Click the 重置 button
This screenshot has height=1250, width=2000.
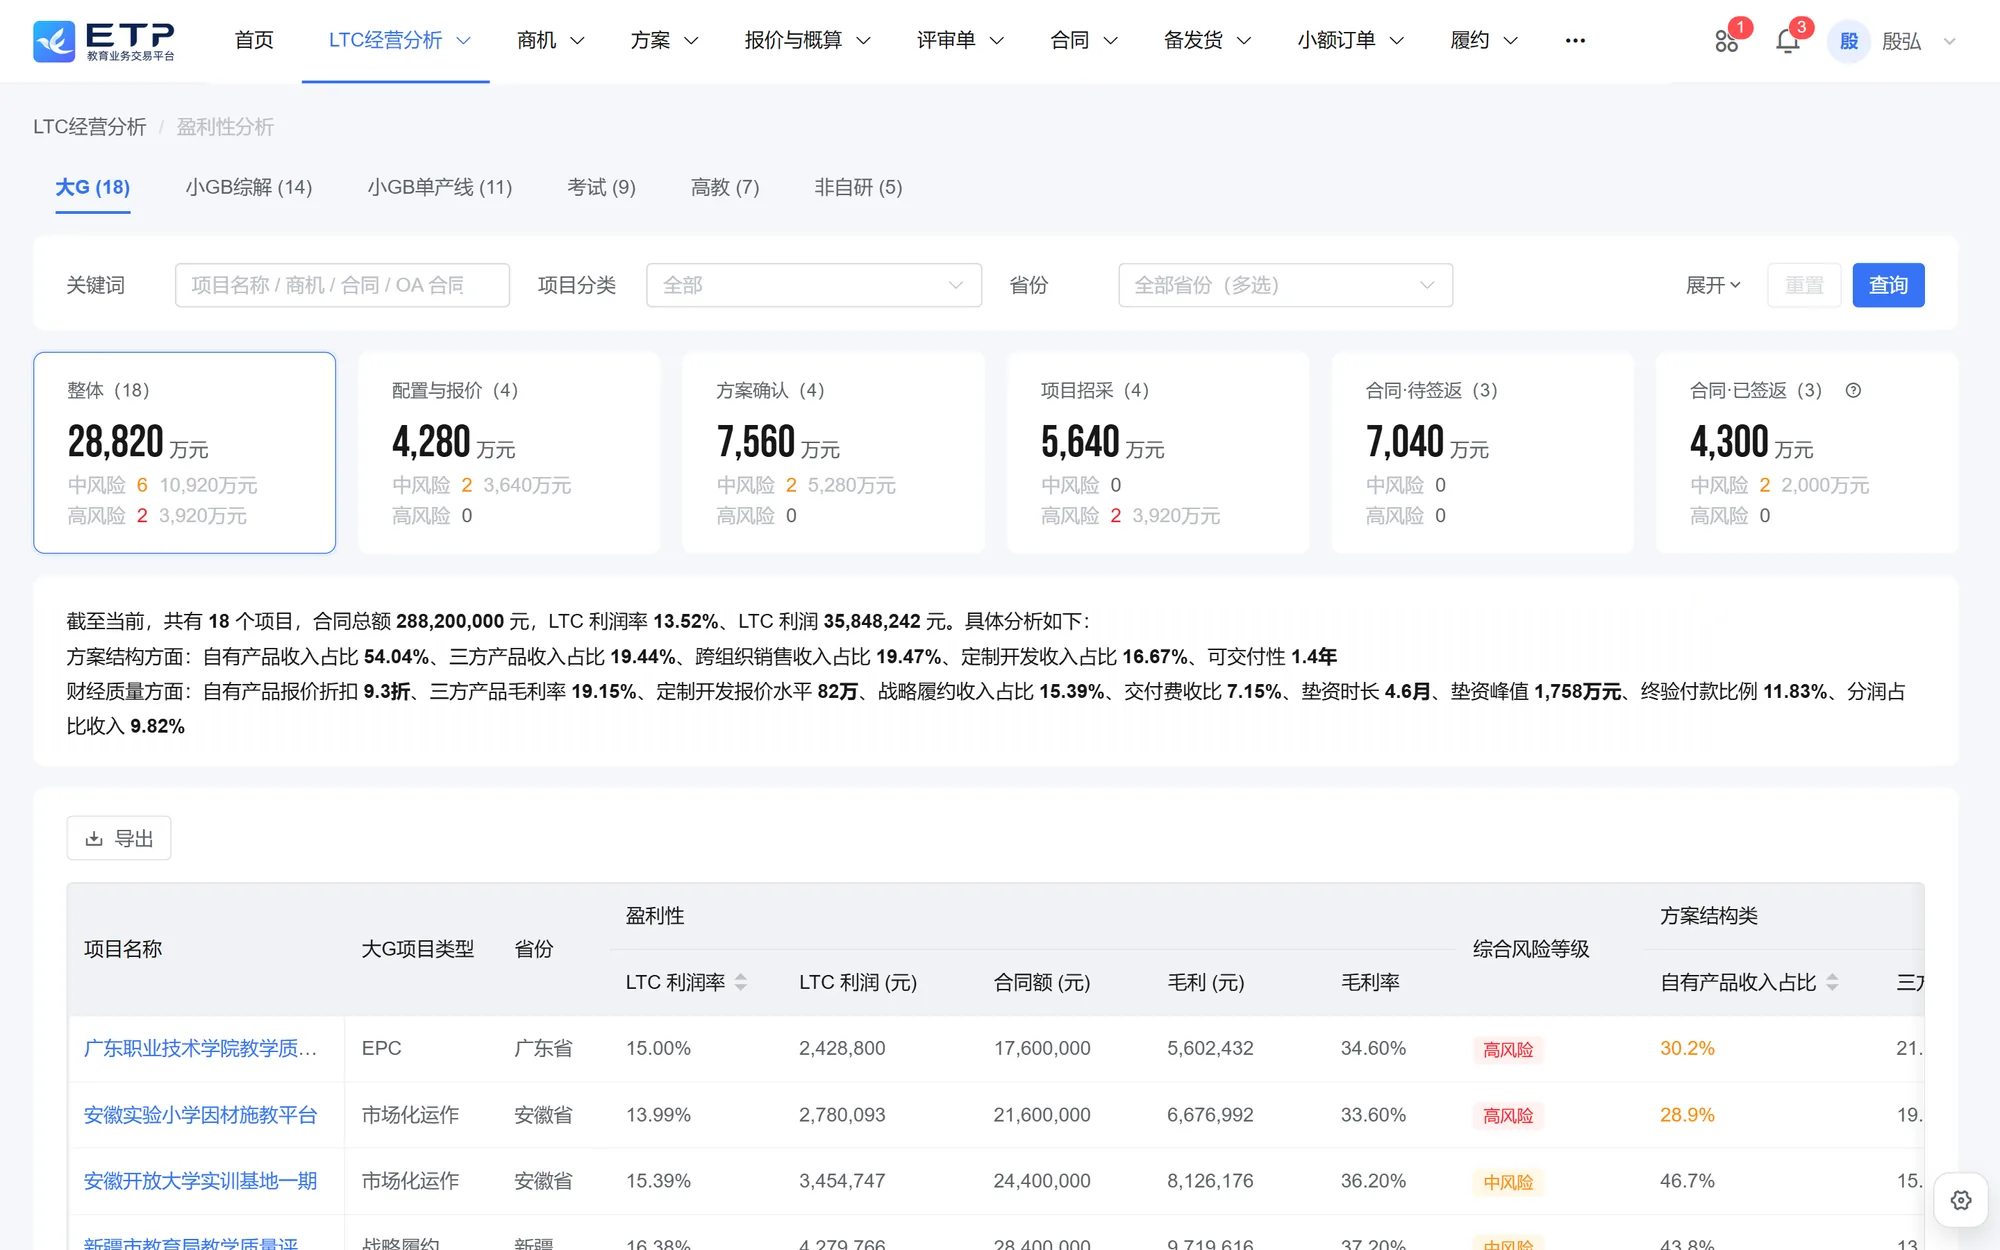point(1804,285)
